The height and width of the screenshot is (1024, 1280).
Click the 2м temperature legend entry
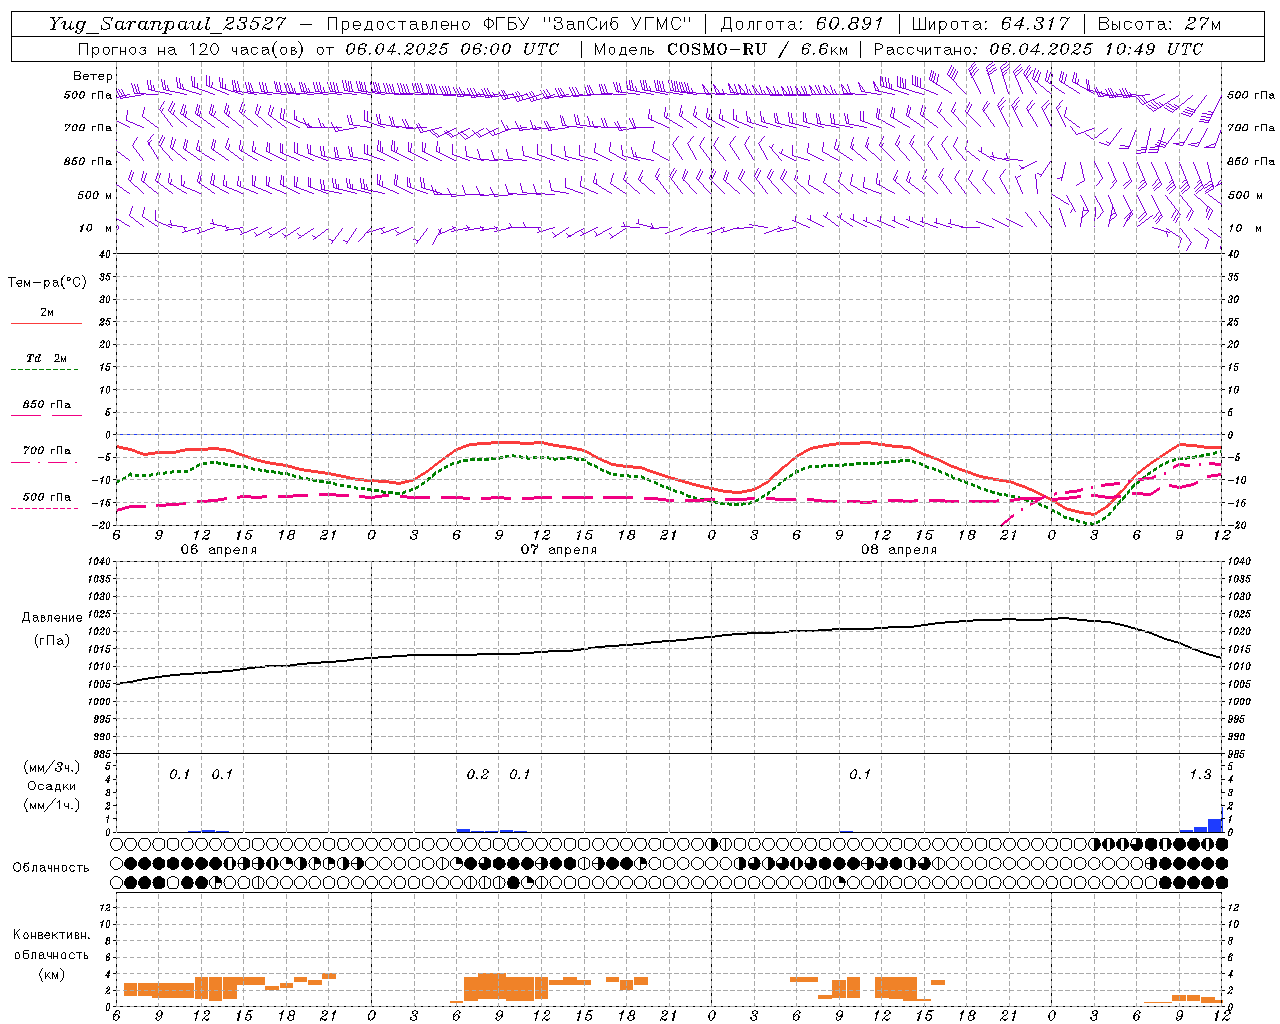(x=47, y=313)
